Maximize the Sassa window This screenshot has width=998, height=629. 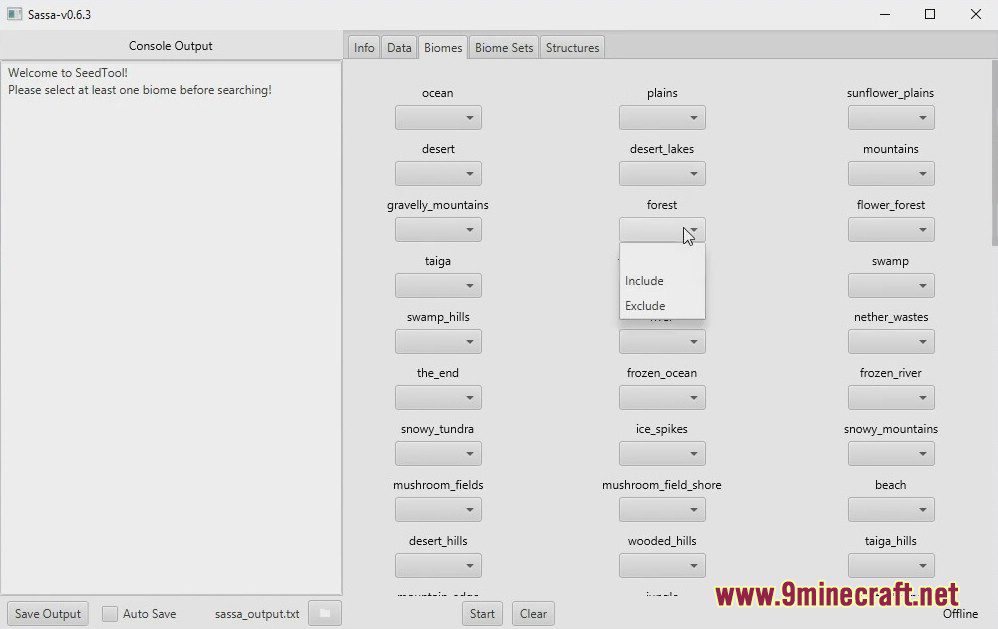click(930, 14)
